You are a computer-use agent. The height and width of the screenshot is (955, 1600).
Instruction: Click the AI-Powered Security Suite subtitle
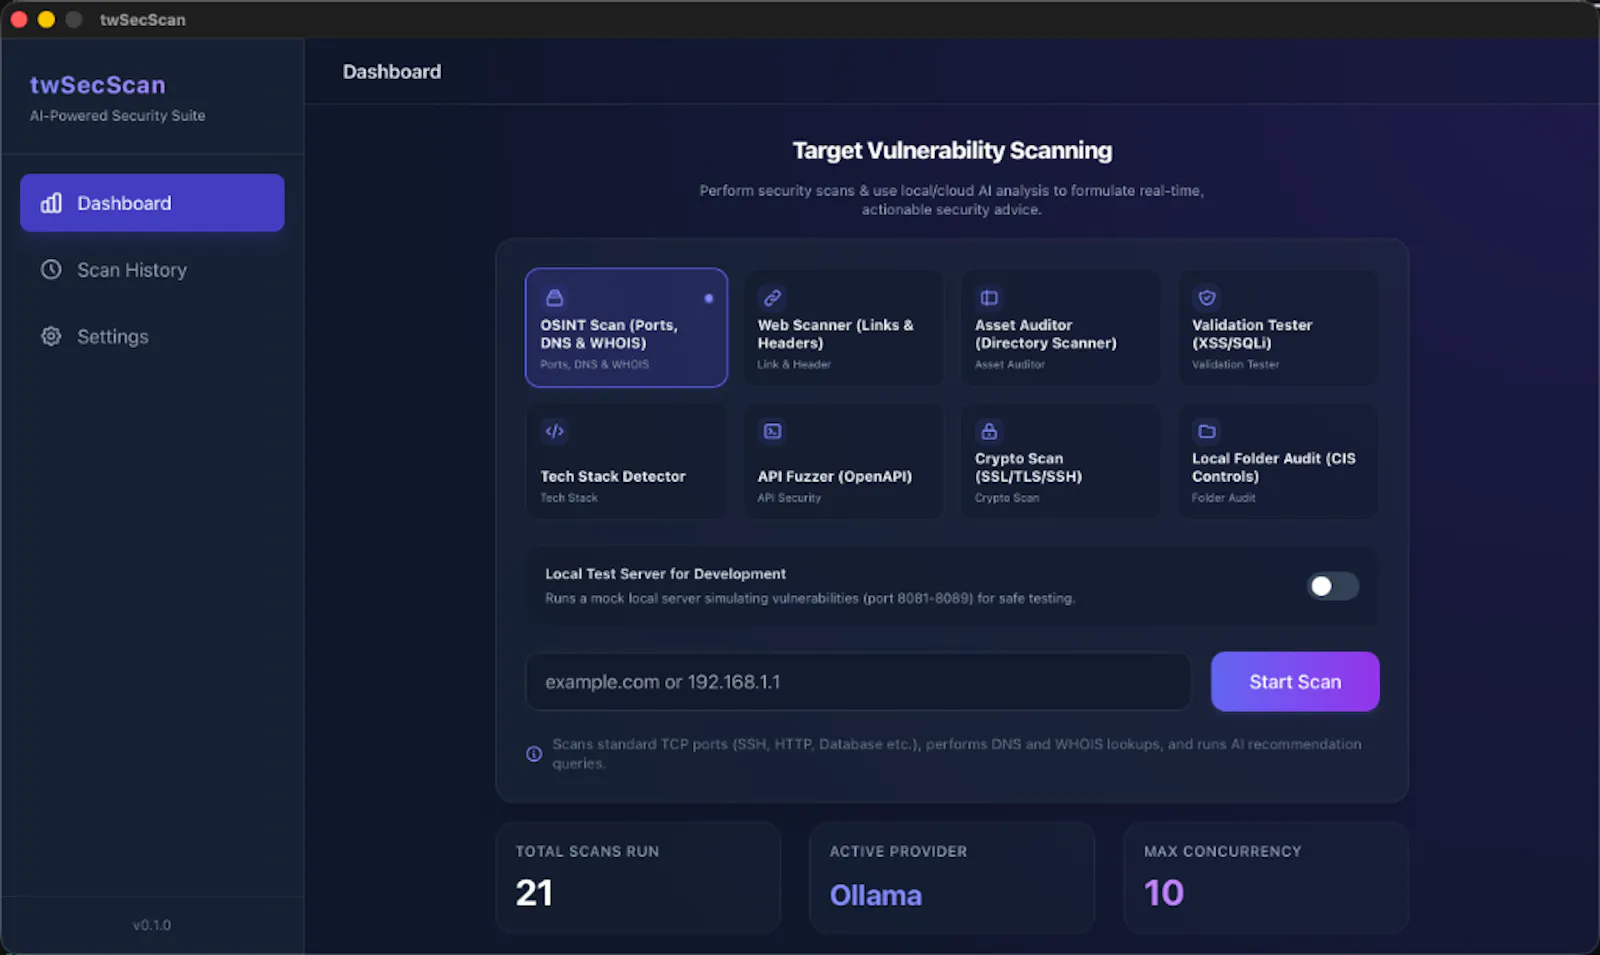pyautogui.click(x=117, y=116)
